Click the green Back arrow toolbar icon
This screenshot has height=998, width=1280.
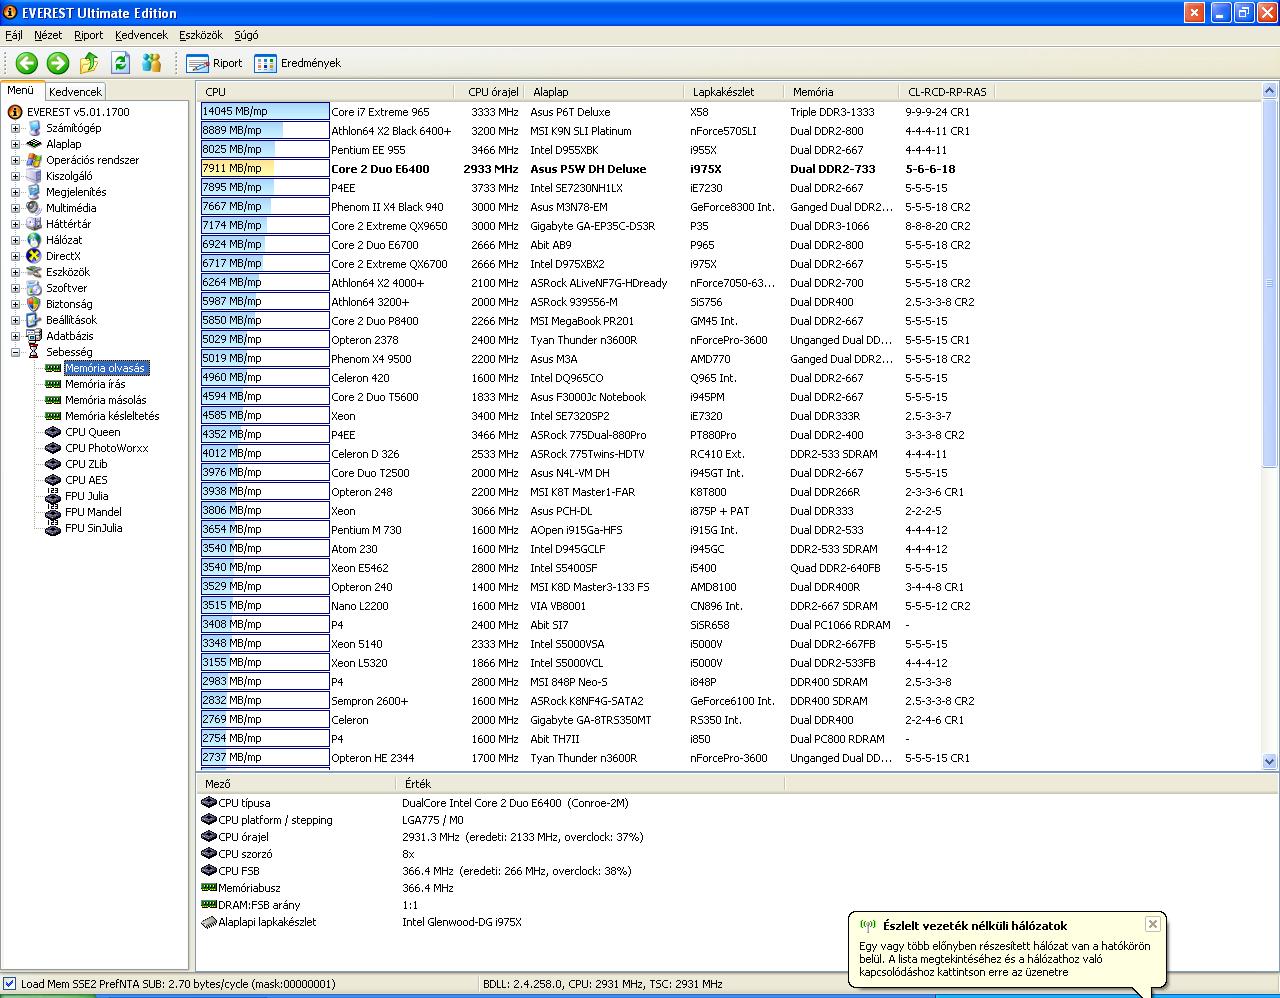(x=27, y=63)
